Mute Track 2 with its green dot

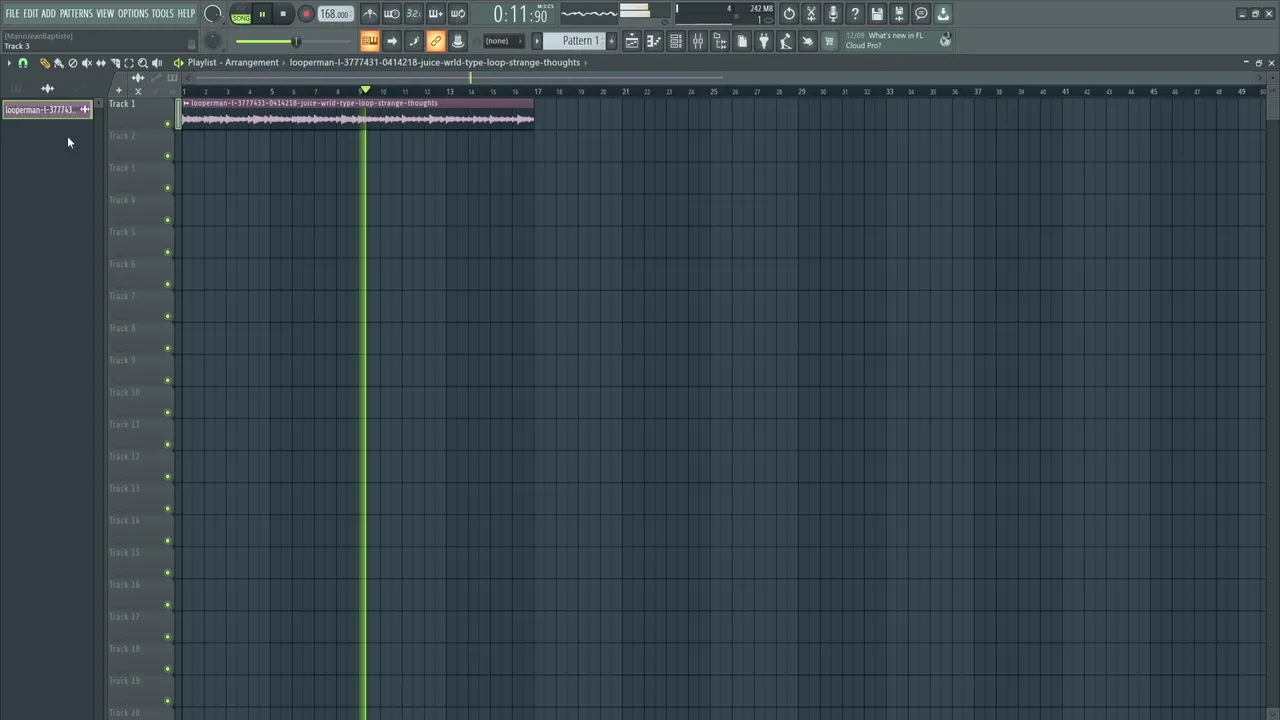click(167, 156)
